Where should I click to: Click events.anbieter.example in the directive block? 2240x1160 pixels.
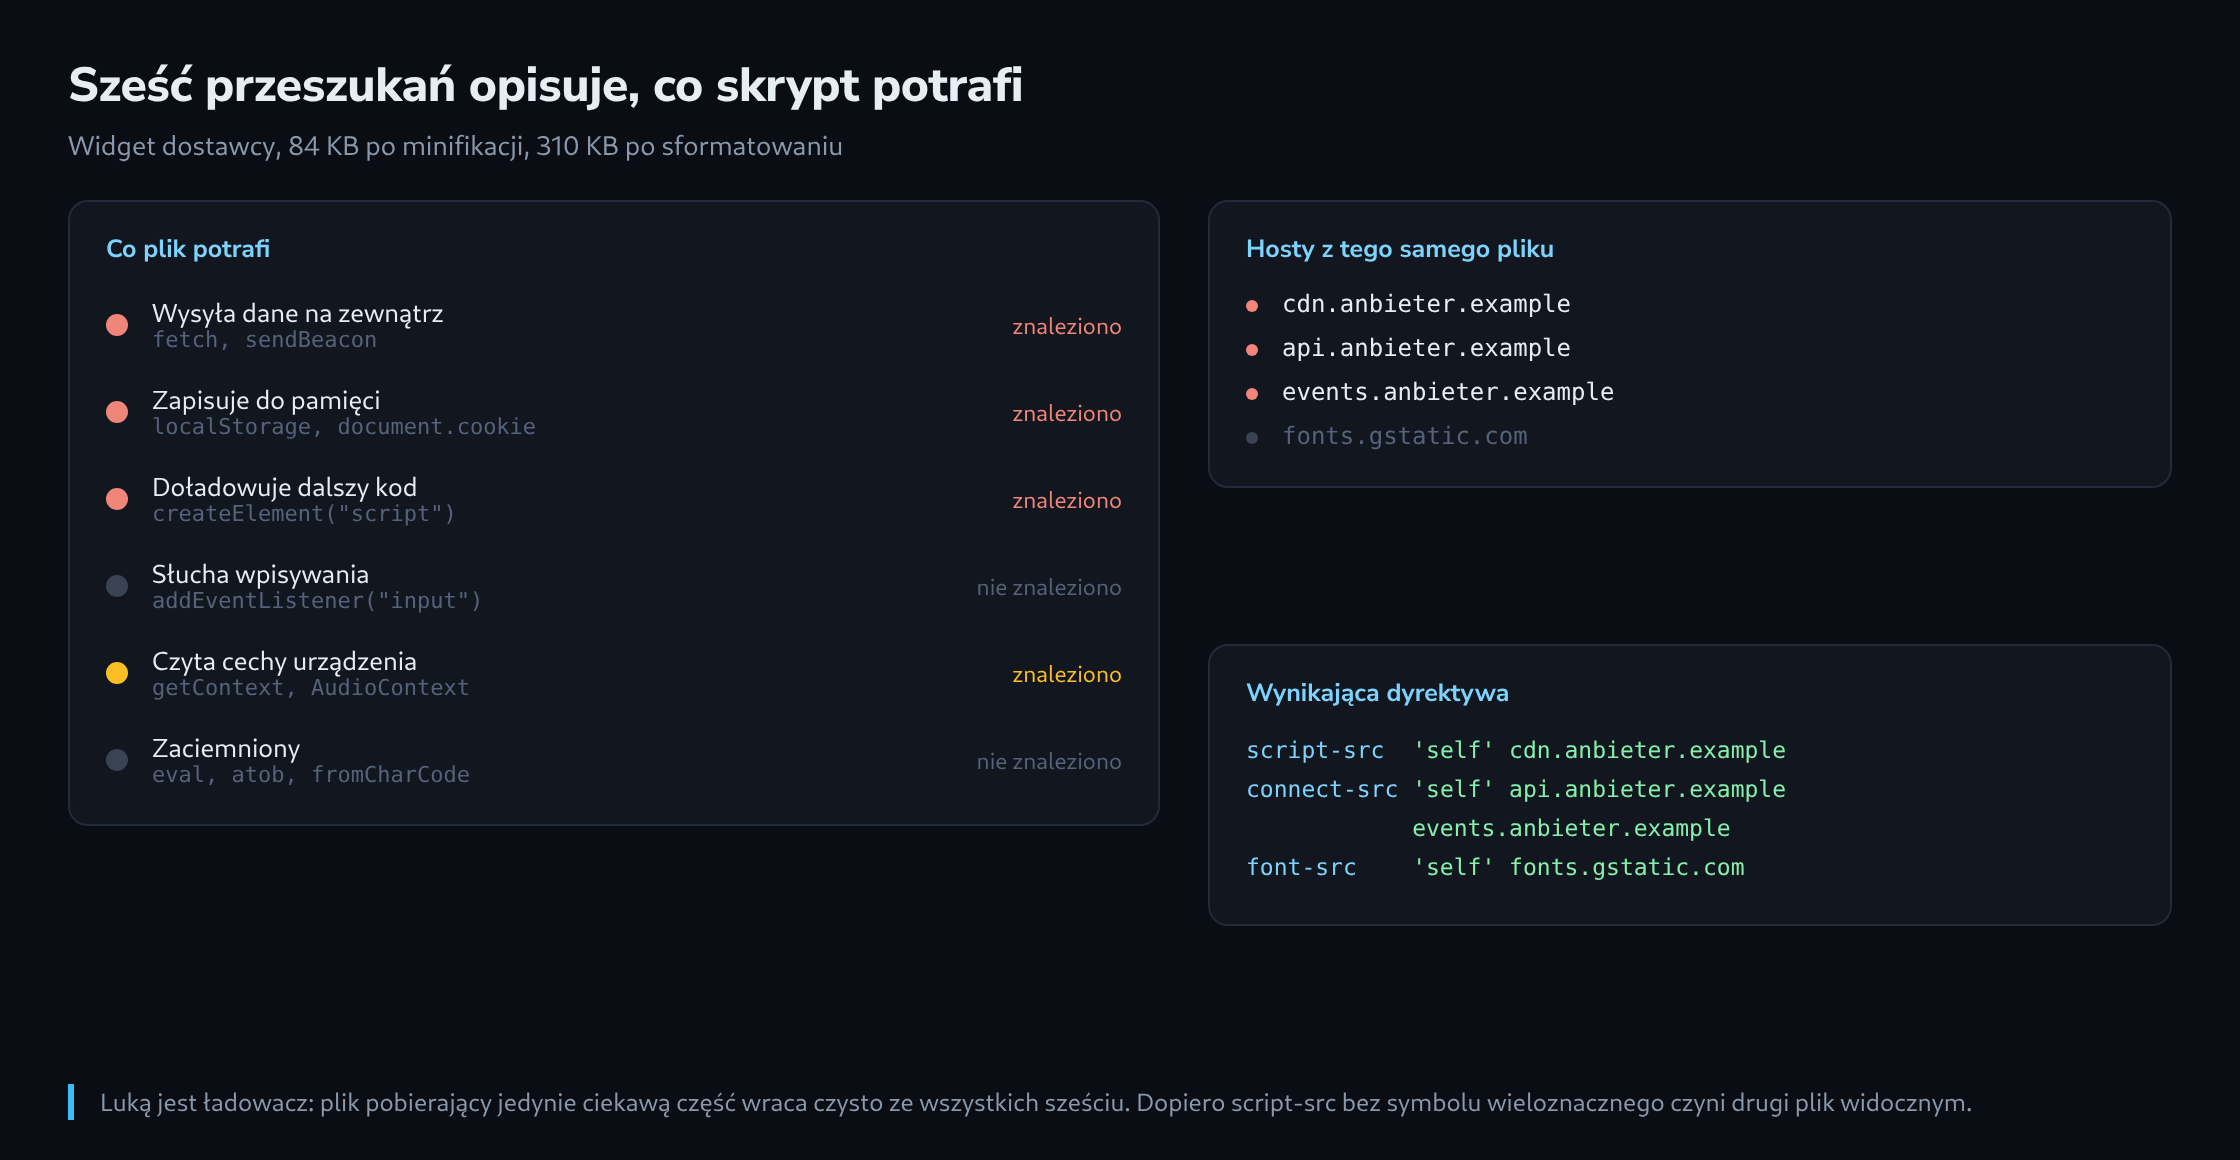[x=1571, y=828]
